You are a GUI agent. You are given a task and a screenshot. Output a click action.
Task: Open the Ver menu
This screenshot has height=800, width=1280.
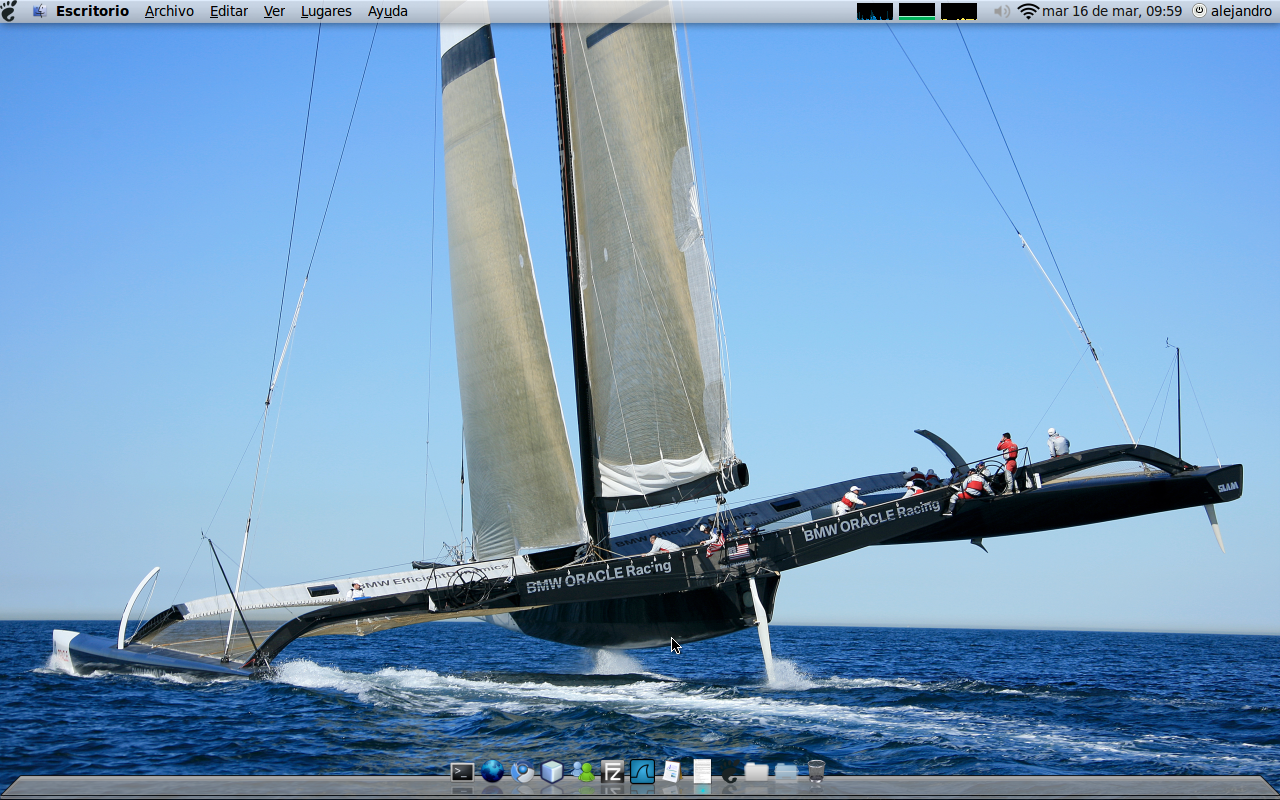274,11
